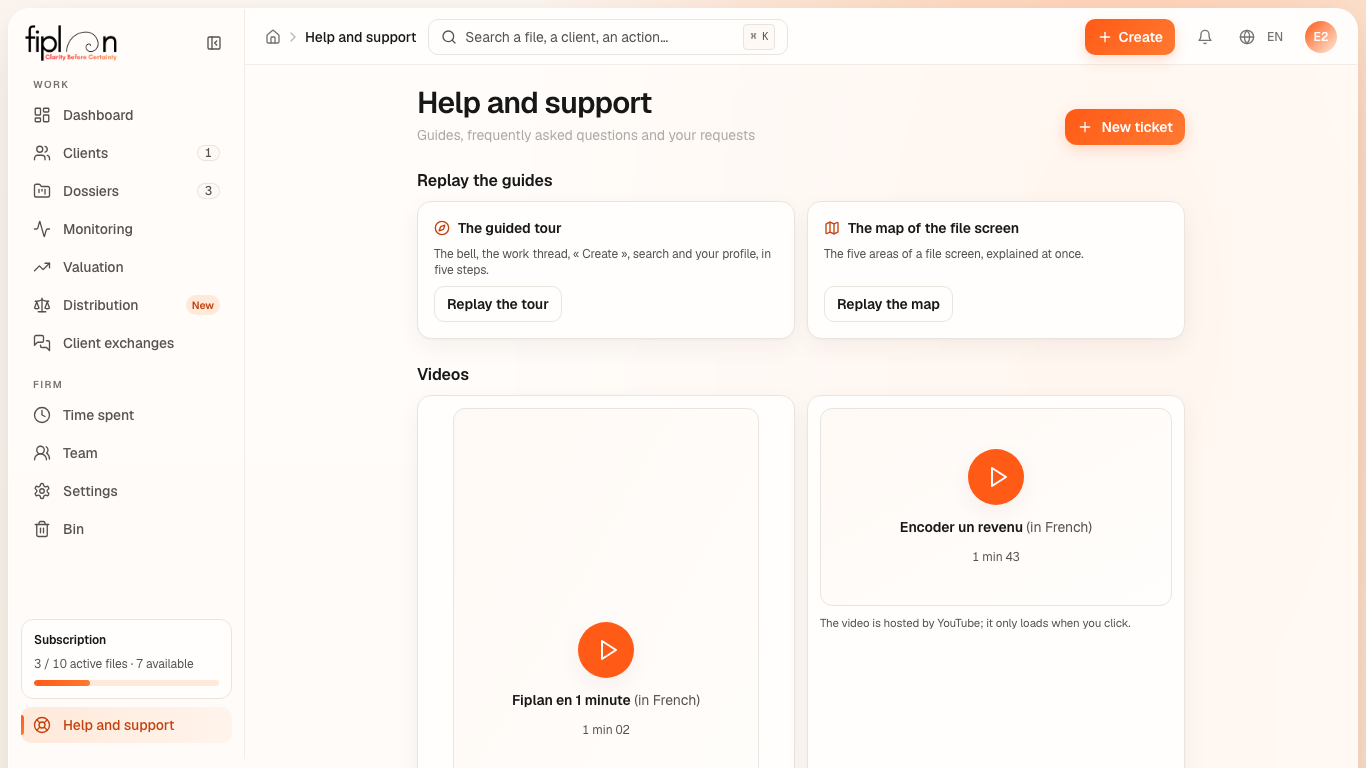Click the Create button

pos(1130,37)
